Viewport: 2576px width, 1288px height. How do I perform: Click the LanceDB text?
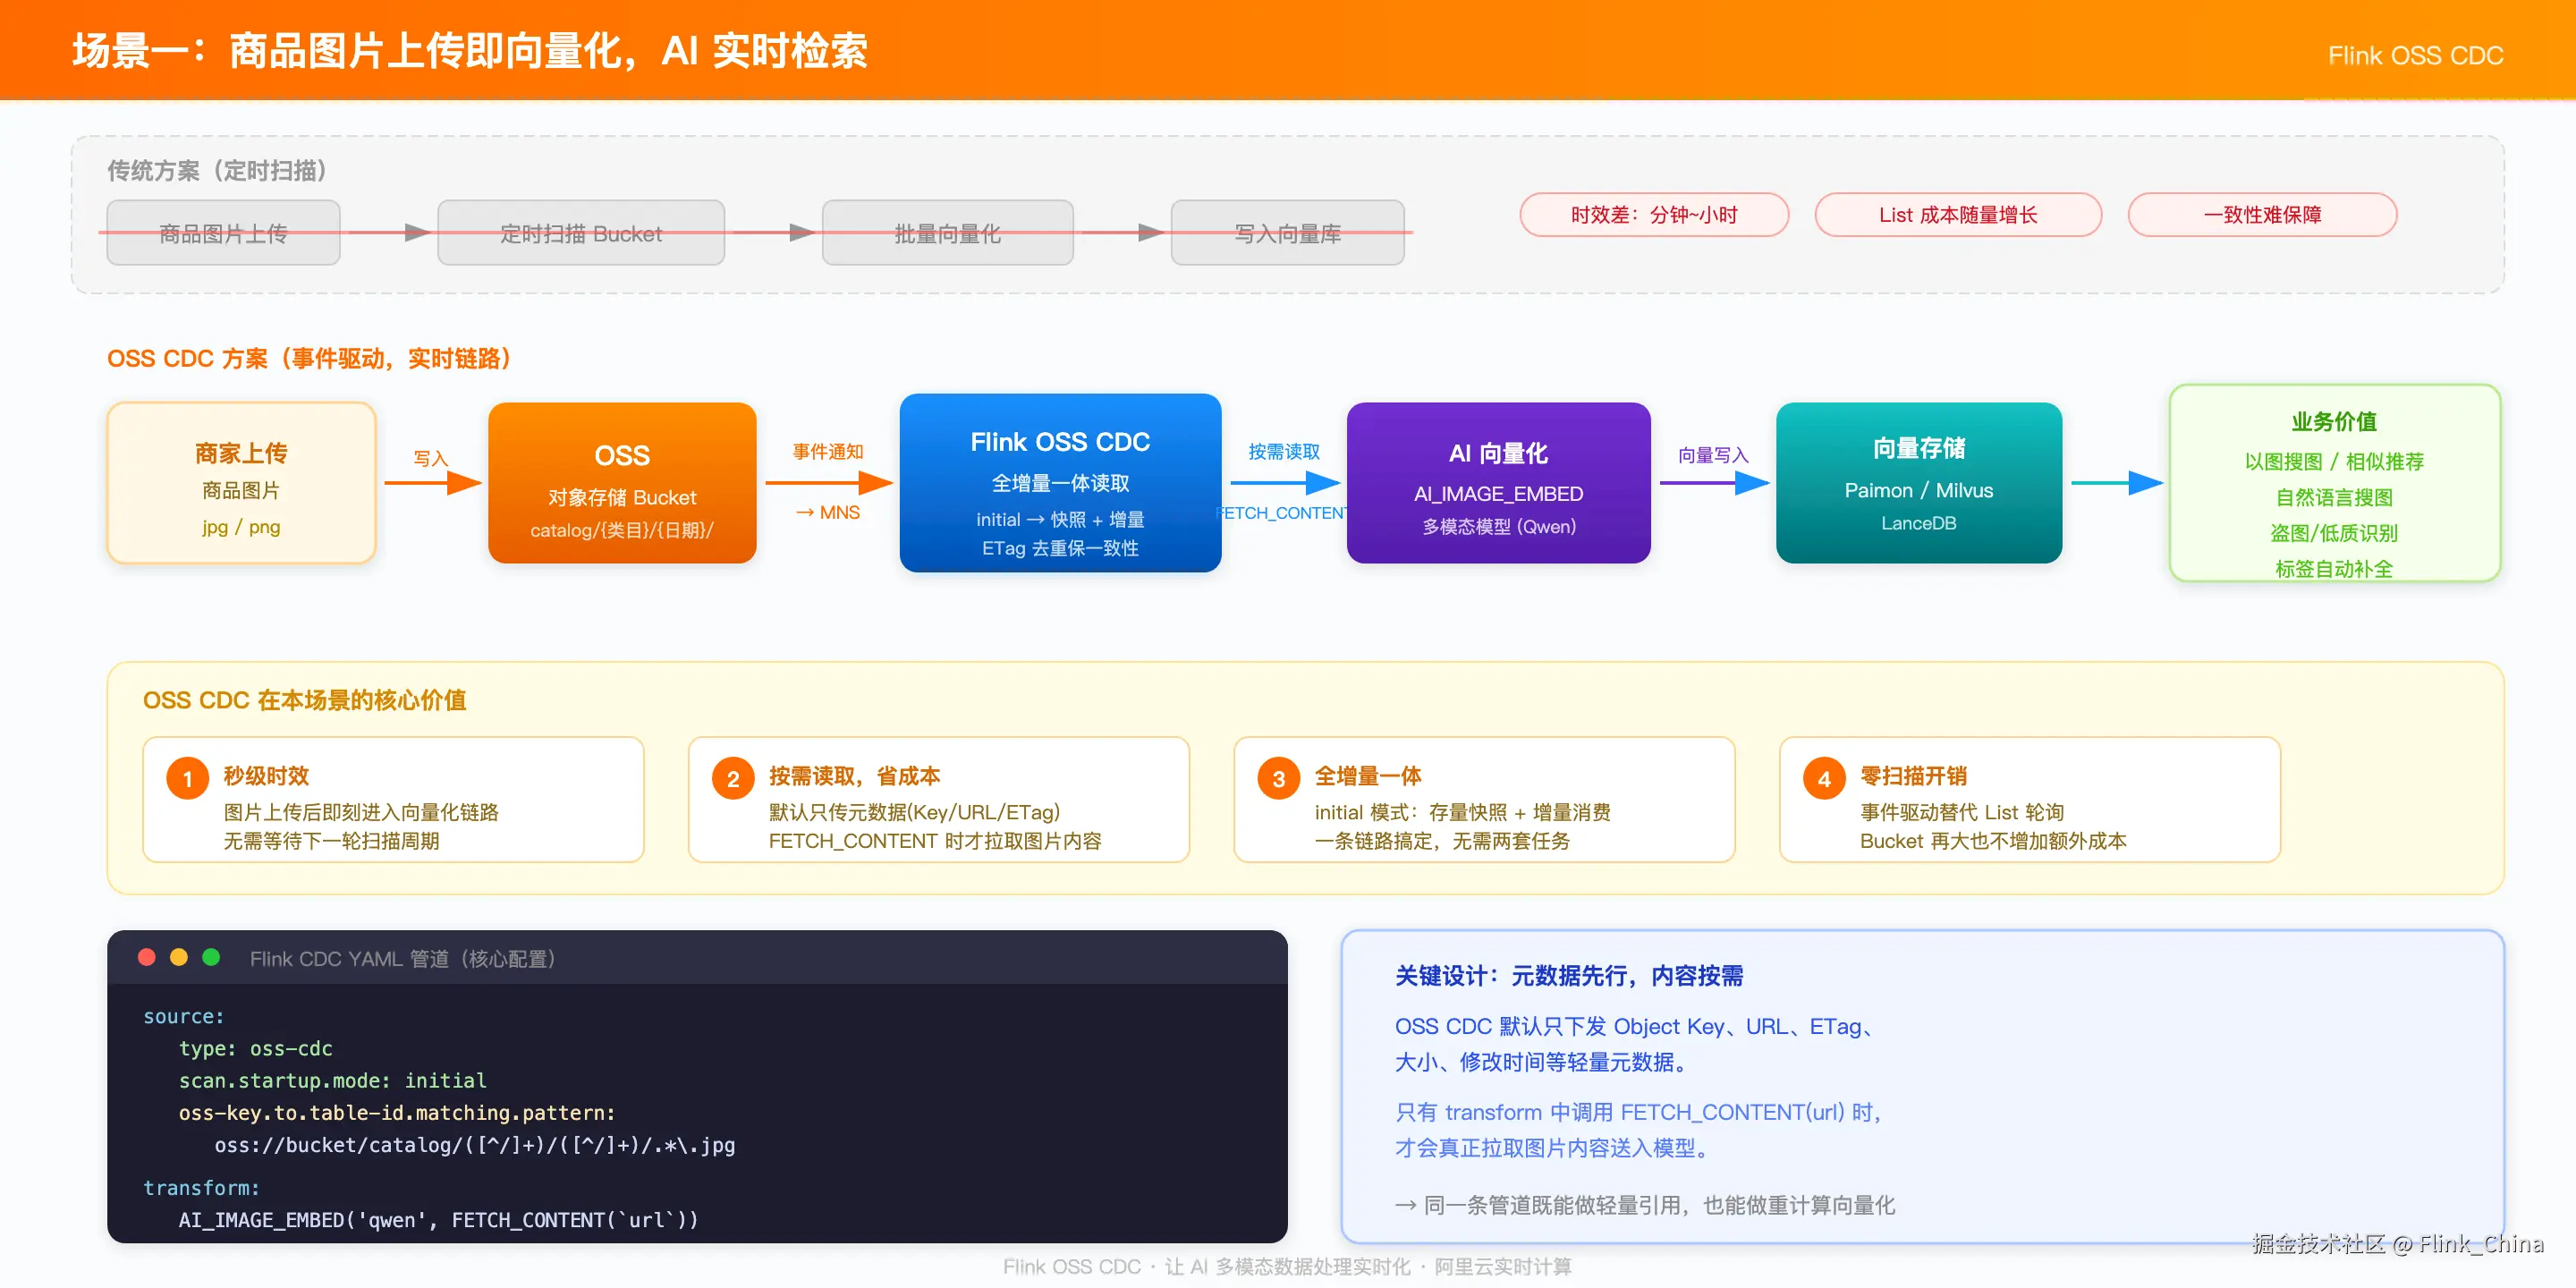[1918, 523]
